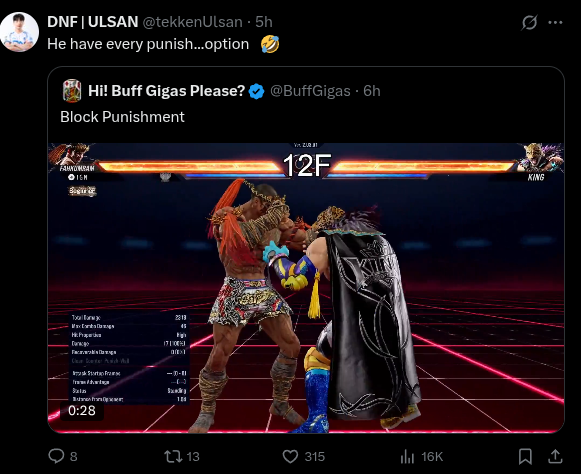
Task: Click the DNF | ULSAN display name
Action: pyautogui.click(x=93, y=22)
